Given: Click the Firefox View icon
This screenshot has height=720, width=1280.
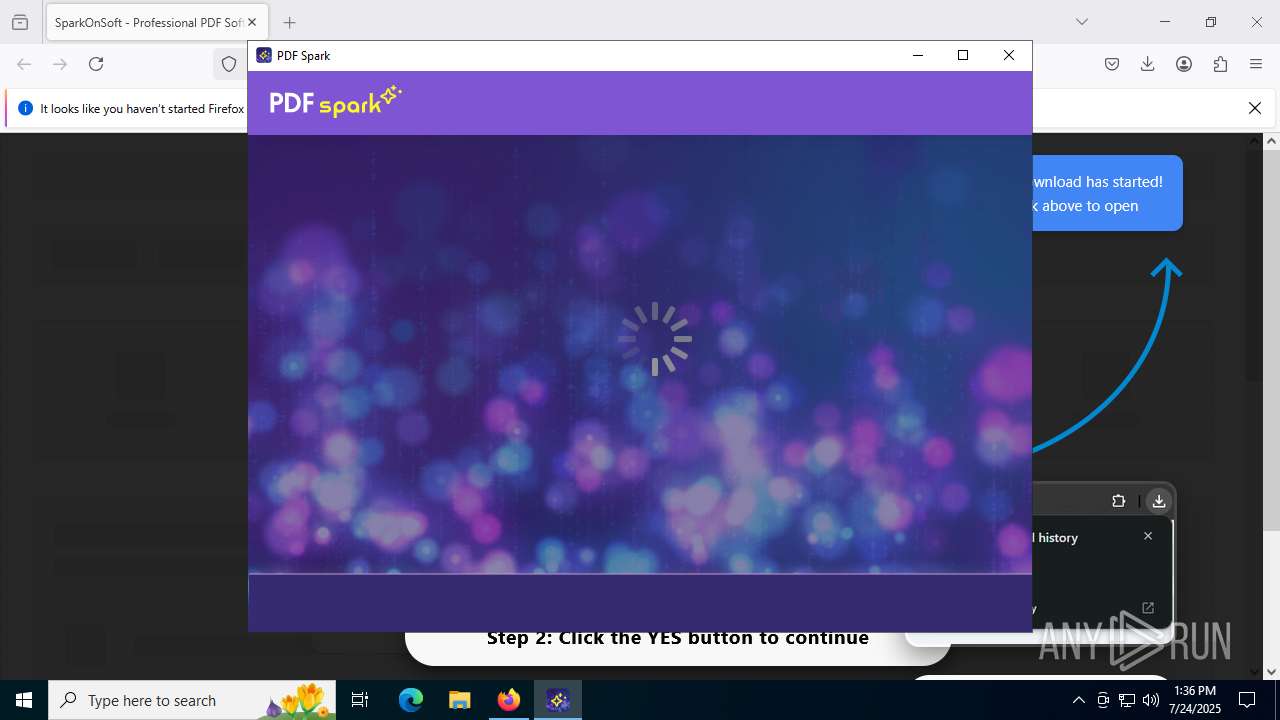Looking at the screenshot, I should click(20, 22).
